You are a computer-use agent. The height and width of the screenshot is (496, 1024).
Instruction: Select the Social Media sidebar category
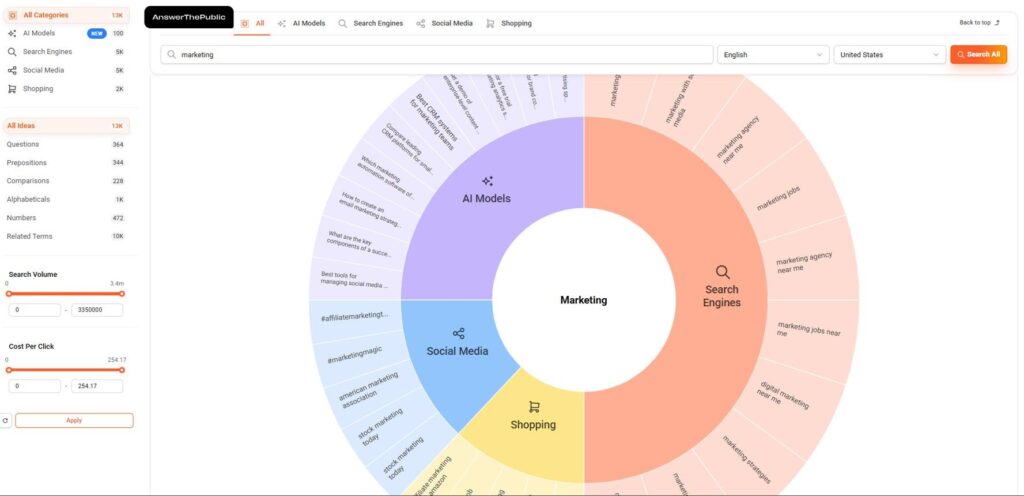click(66, 70)
